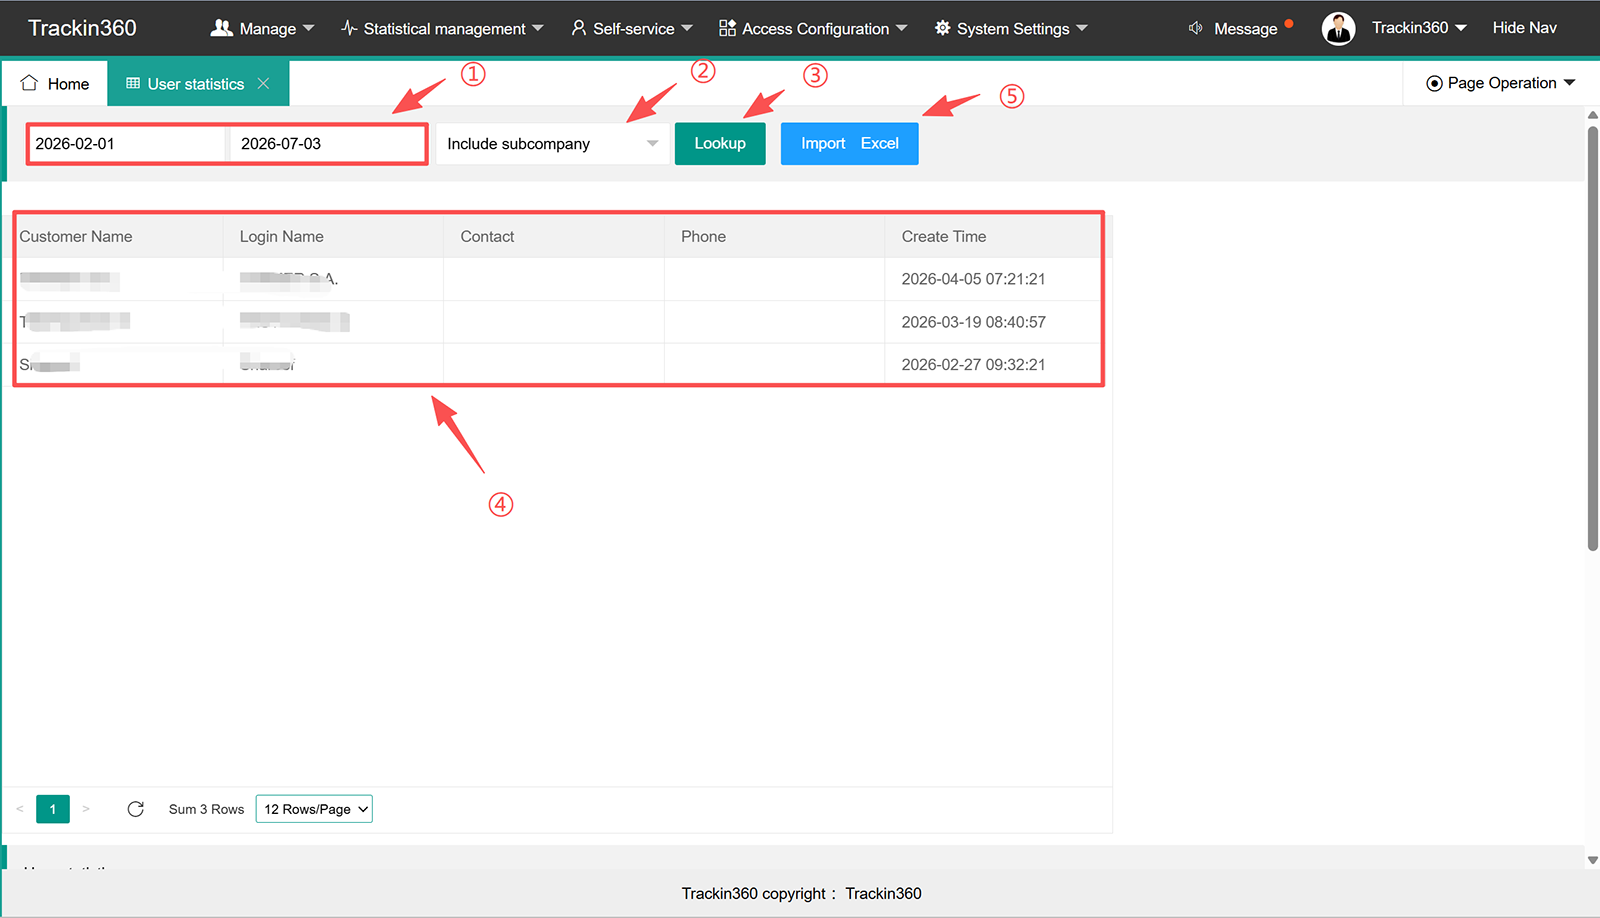Click the vertical scrollbar thumb

point(1593,338)
